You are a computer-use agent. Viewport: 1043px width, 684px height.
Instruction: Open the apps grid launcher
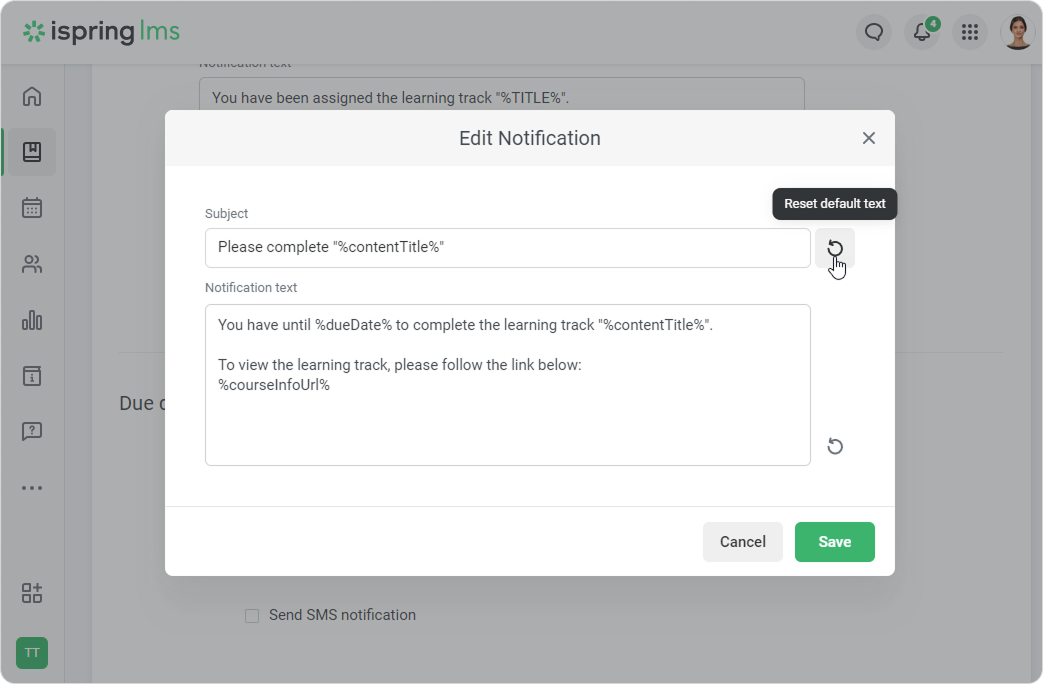969,32
